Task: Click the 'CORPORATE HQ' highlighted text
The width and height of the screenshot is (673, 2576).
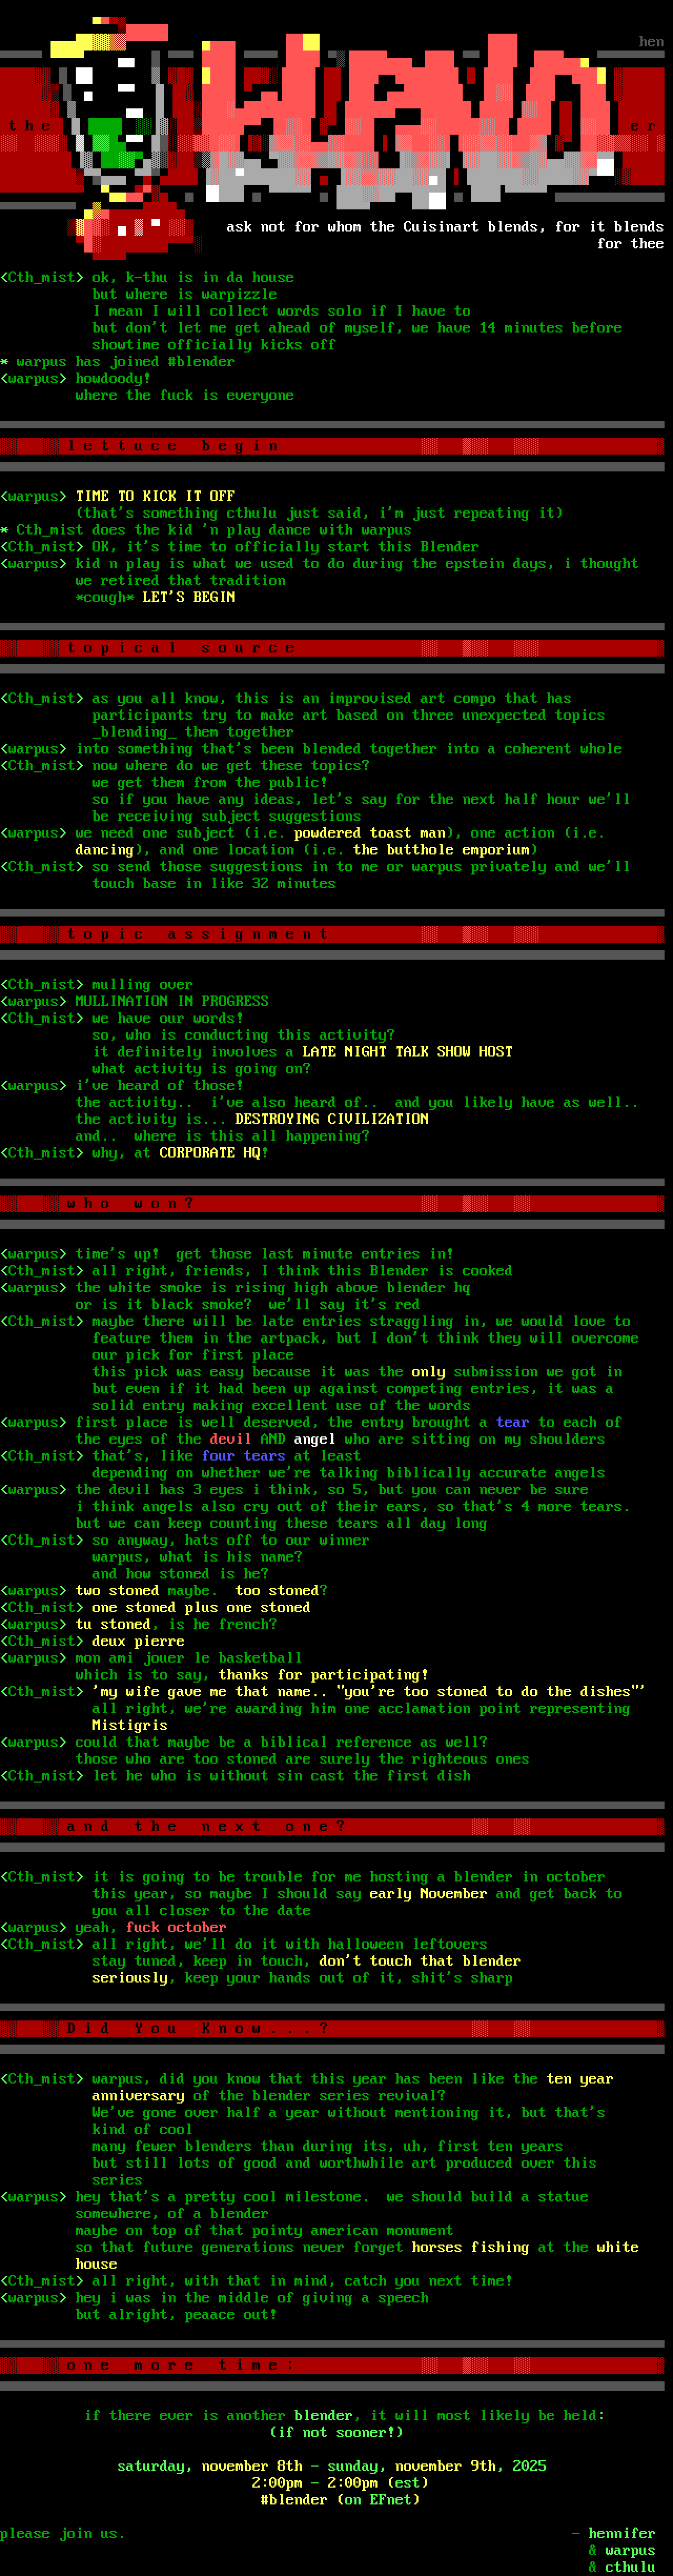Action: (x=210, y=1153)
